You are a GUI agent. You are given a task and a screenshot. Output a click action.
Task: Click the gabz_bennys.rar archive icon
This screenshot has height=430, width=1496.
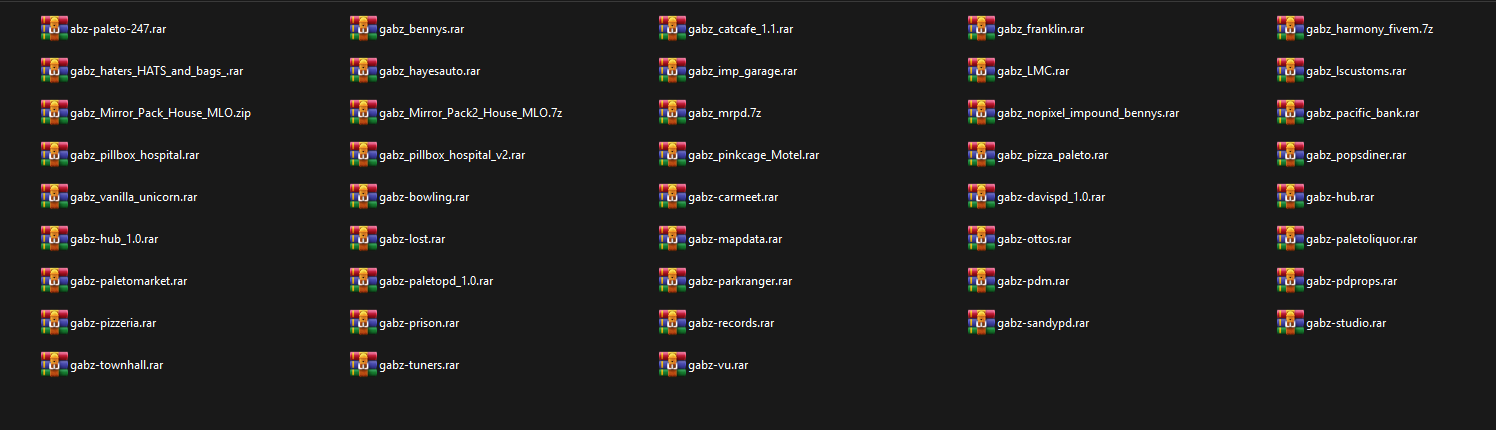[x=362, y=29]
